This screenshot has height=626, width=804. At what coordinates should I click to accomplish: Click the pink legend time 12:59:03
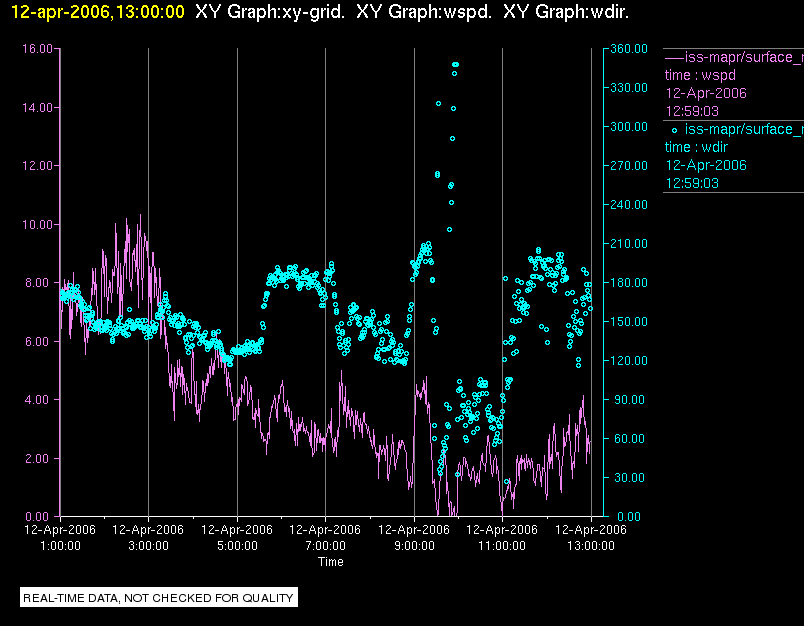[692, 111]
